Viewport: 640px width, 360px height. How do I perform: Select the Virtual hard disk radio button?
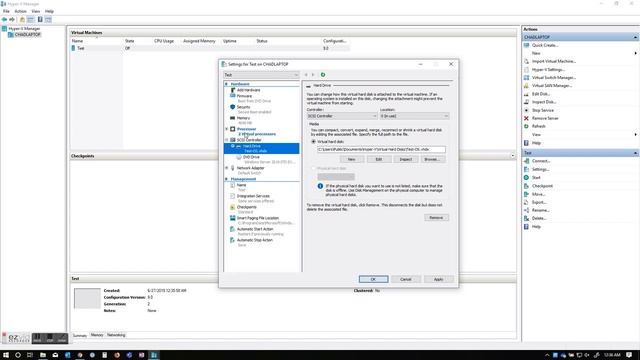pyautogui.click(x=313, y=142)
